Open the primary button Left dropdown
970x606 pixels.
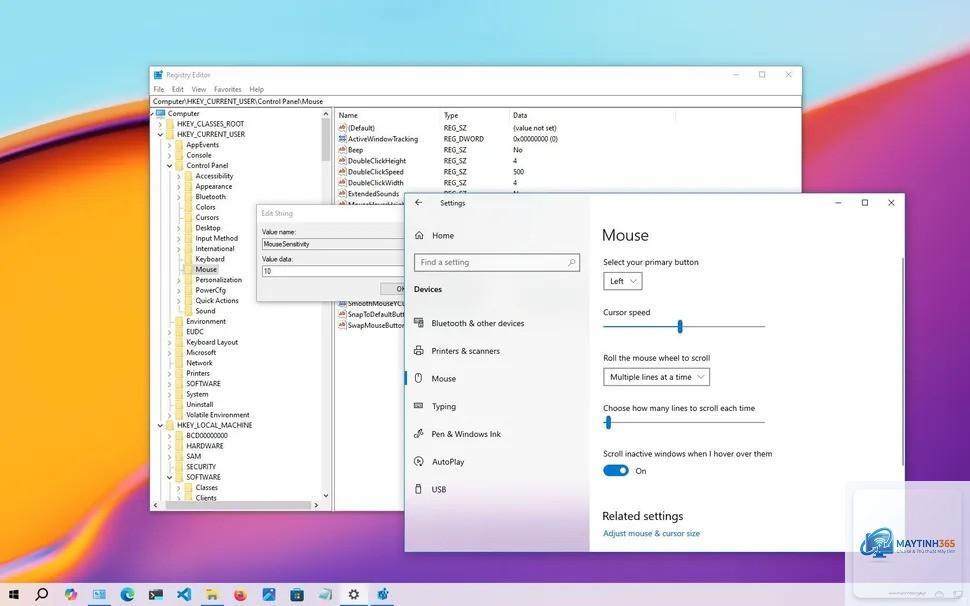coord(622,281)
